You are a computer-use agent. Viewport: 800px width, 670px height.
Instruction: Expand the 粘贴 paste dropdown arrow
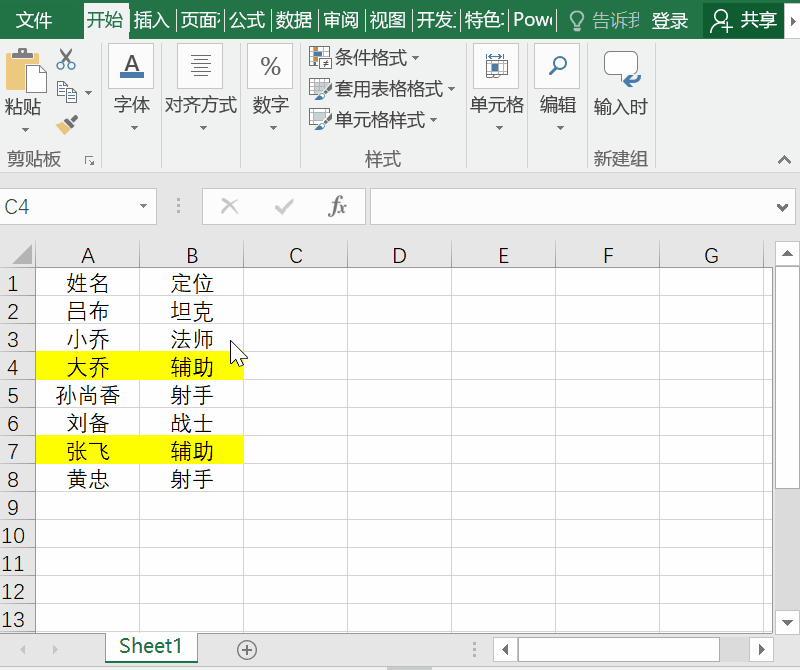click(25, 130)
